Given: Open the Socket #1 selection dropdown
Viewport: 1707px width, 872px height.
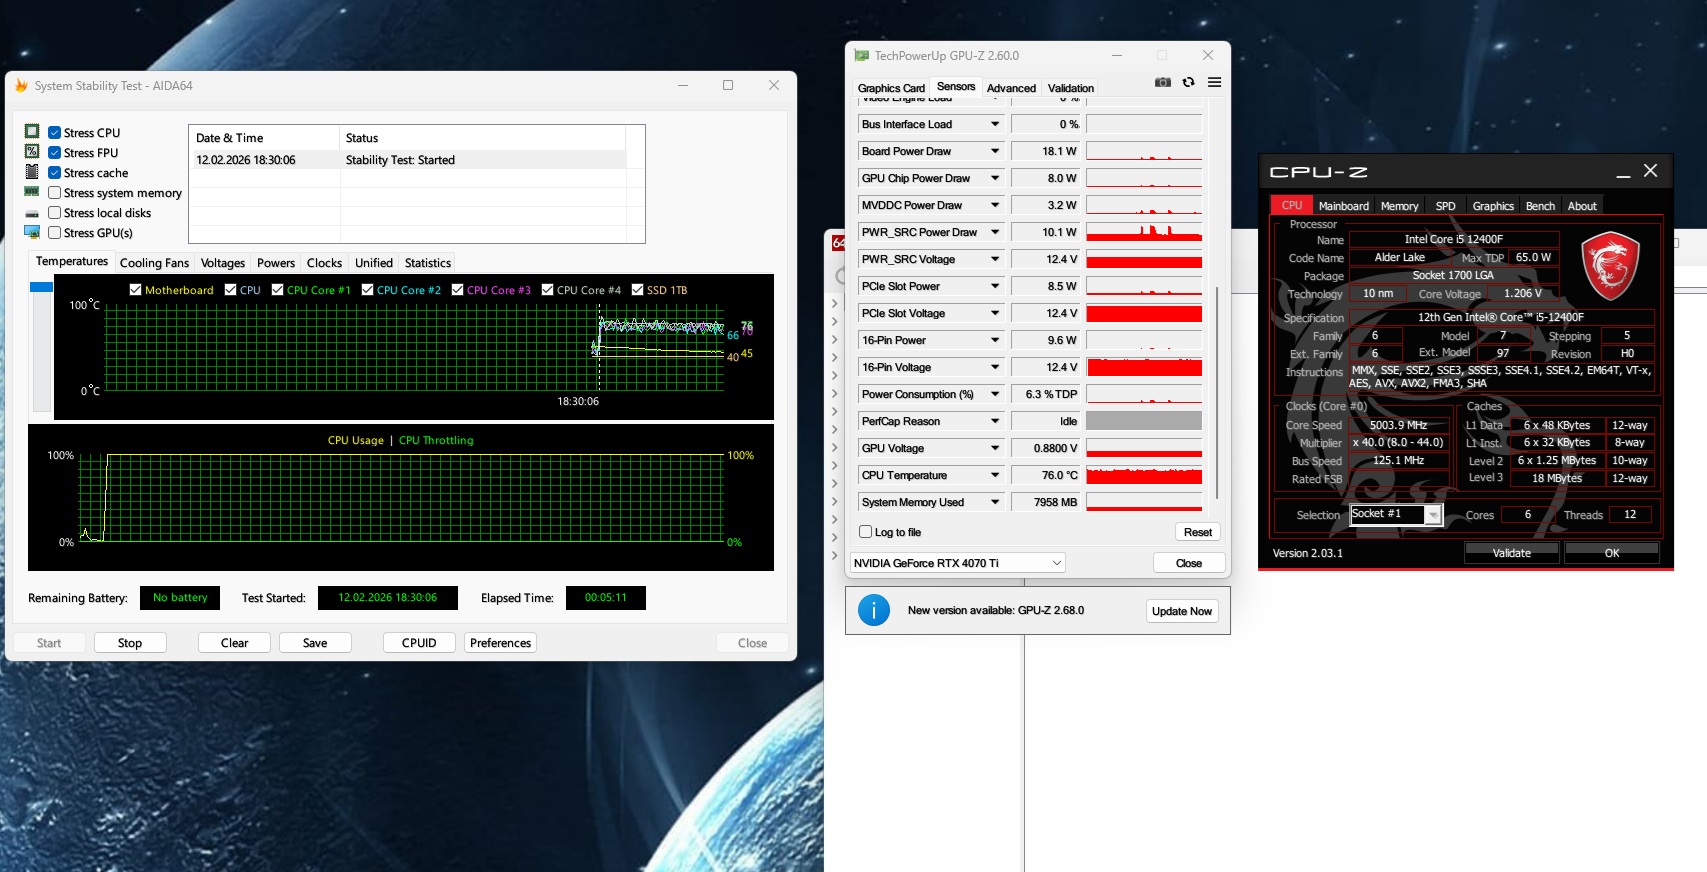Looking at the screenshot, I should pyautogui.click(x=1433, y=515).
